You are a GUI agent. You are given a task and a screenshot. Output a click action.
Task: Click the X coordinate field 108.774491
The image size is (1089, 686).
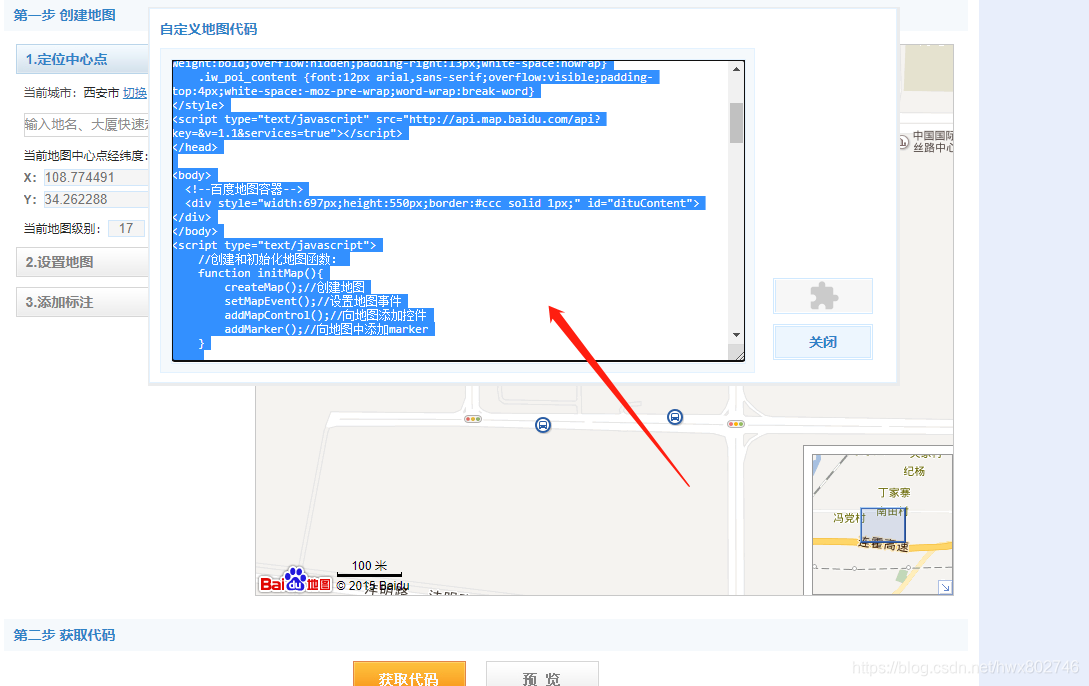click(x=96, y=177)
